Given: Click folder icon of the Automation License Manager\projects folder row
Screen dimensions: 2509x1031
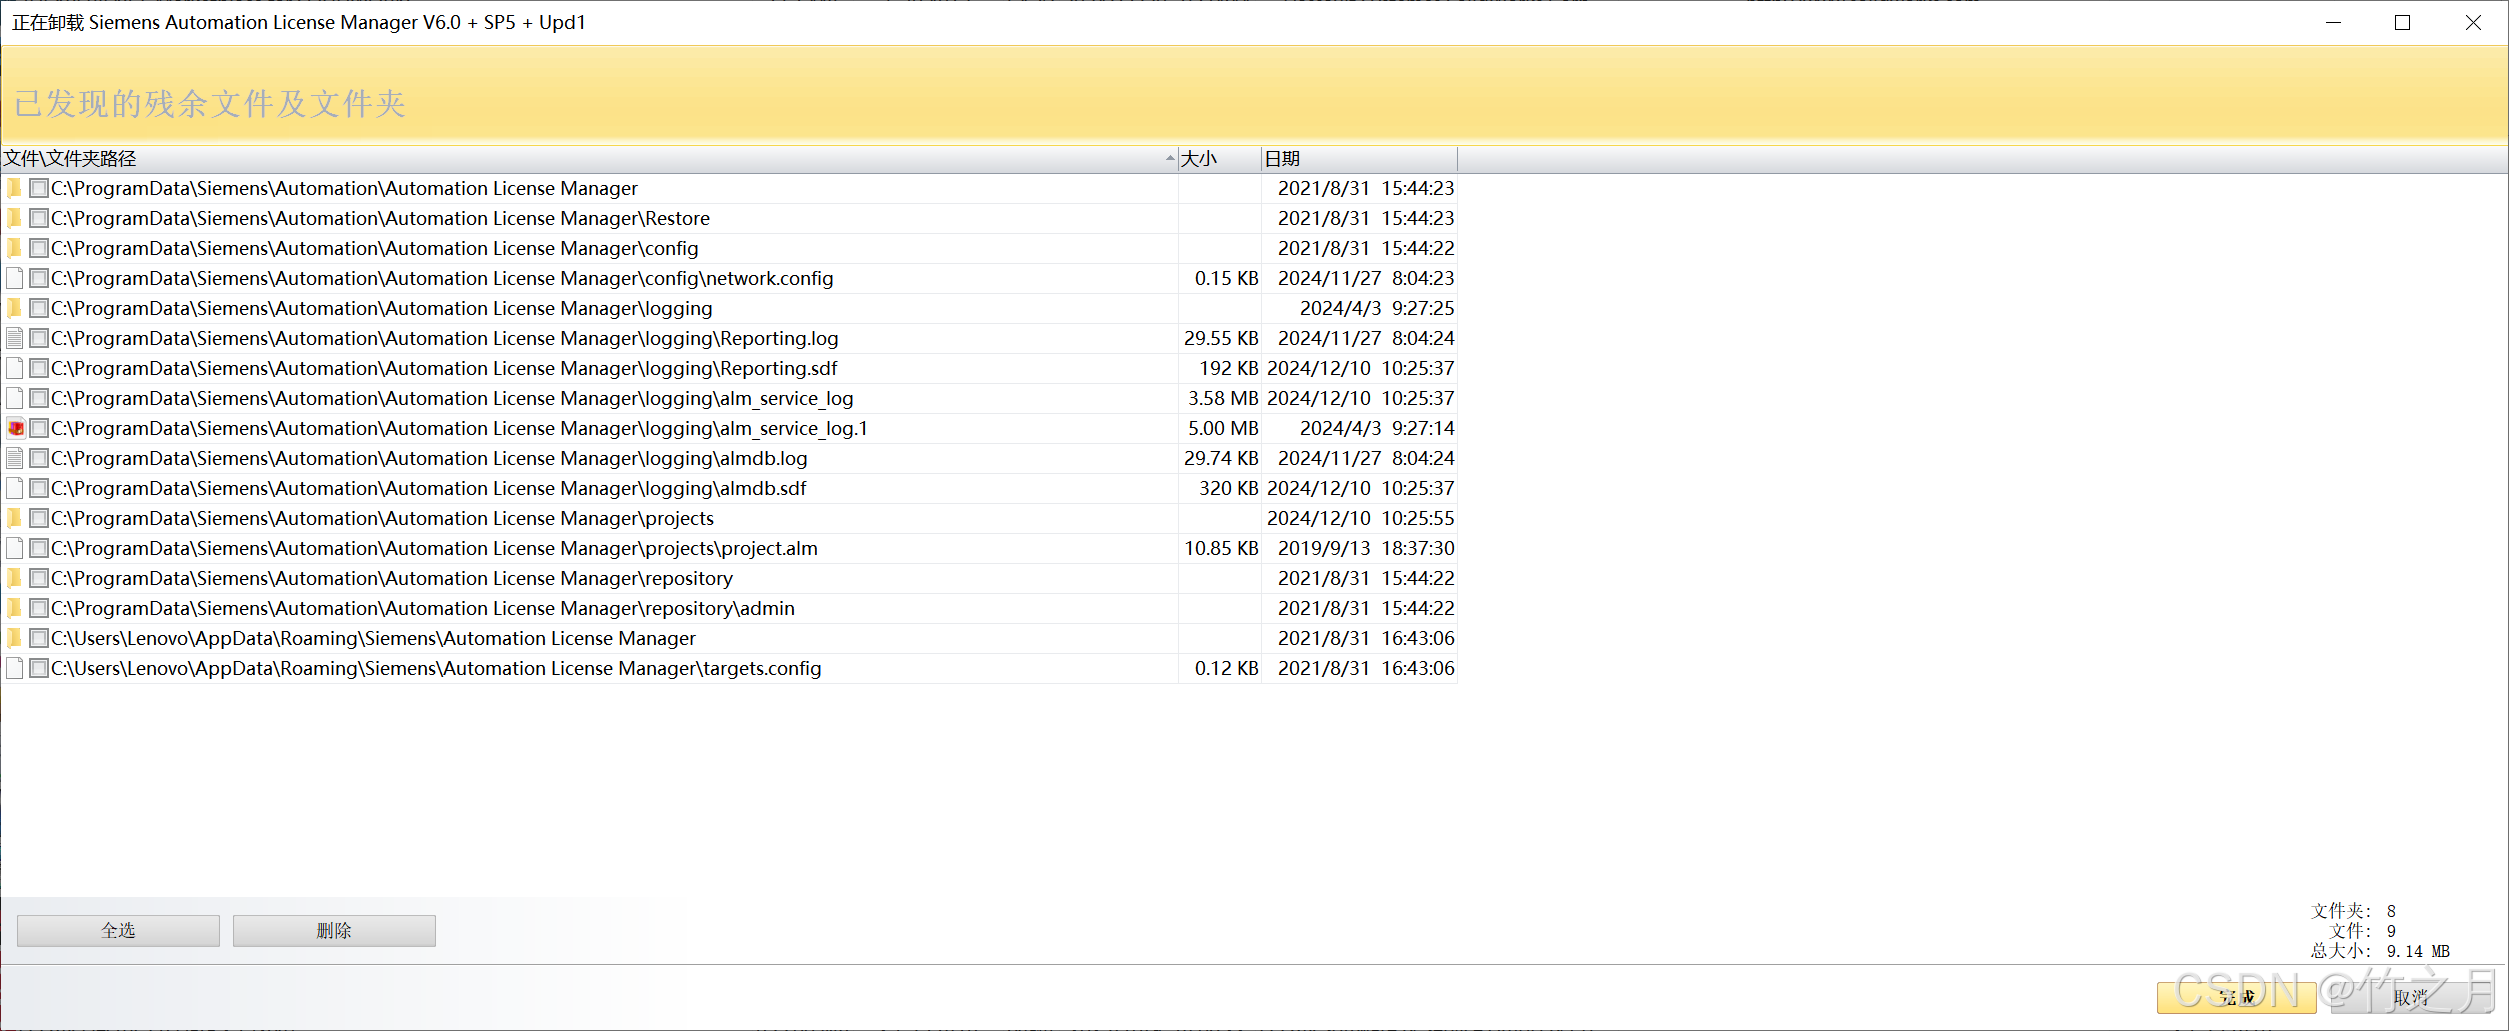Looking at the screenshot, I should pyautogui.click(x=14, y=518).
